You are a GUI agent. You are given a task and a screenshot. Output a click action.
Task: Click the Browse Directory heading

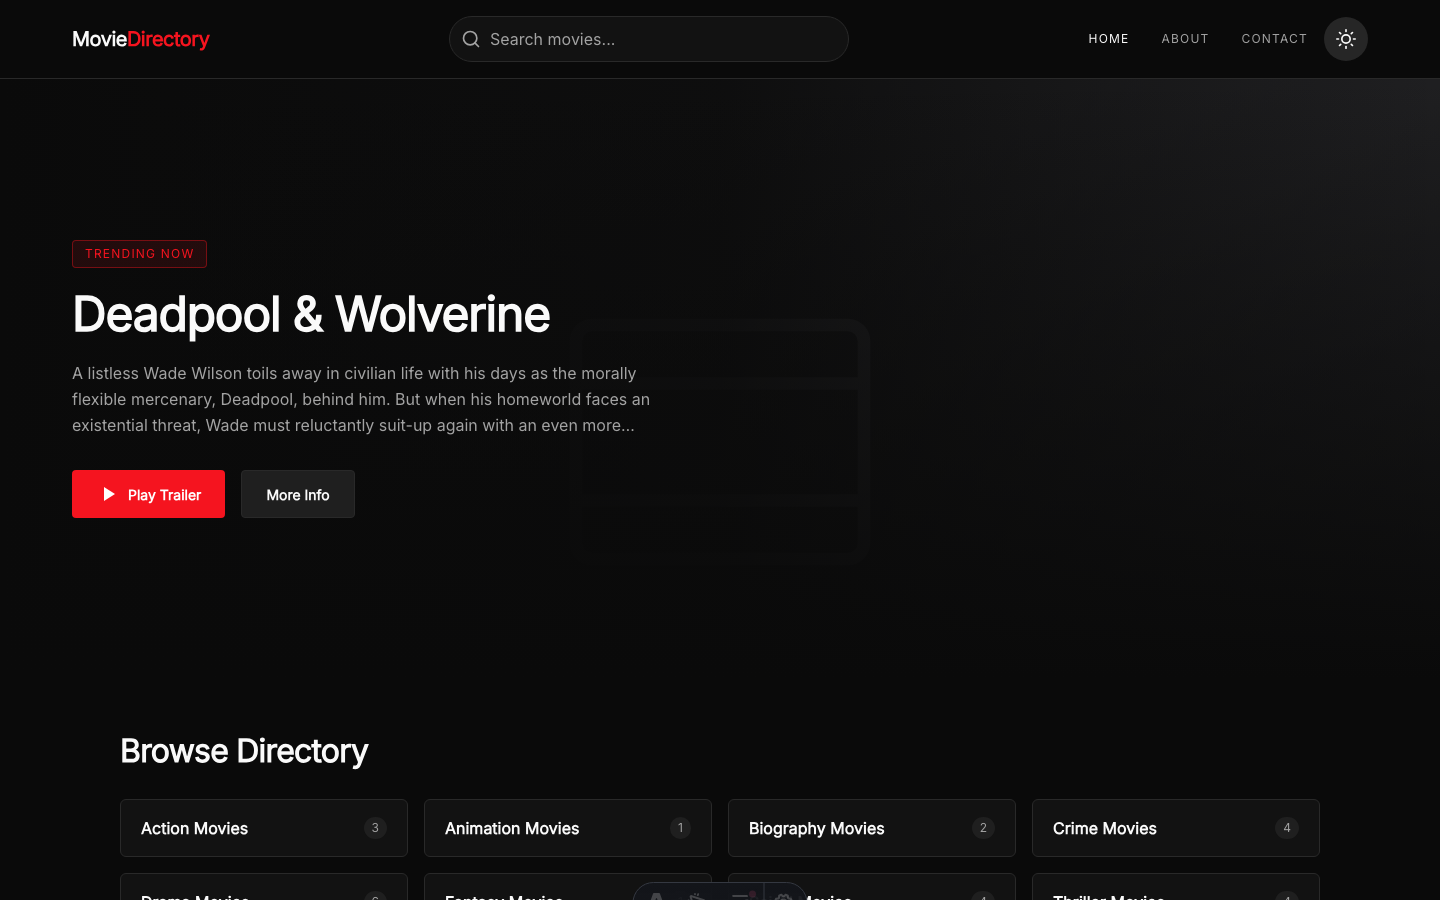click(244, 751)
